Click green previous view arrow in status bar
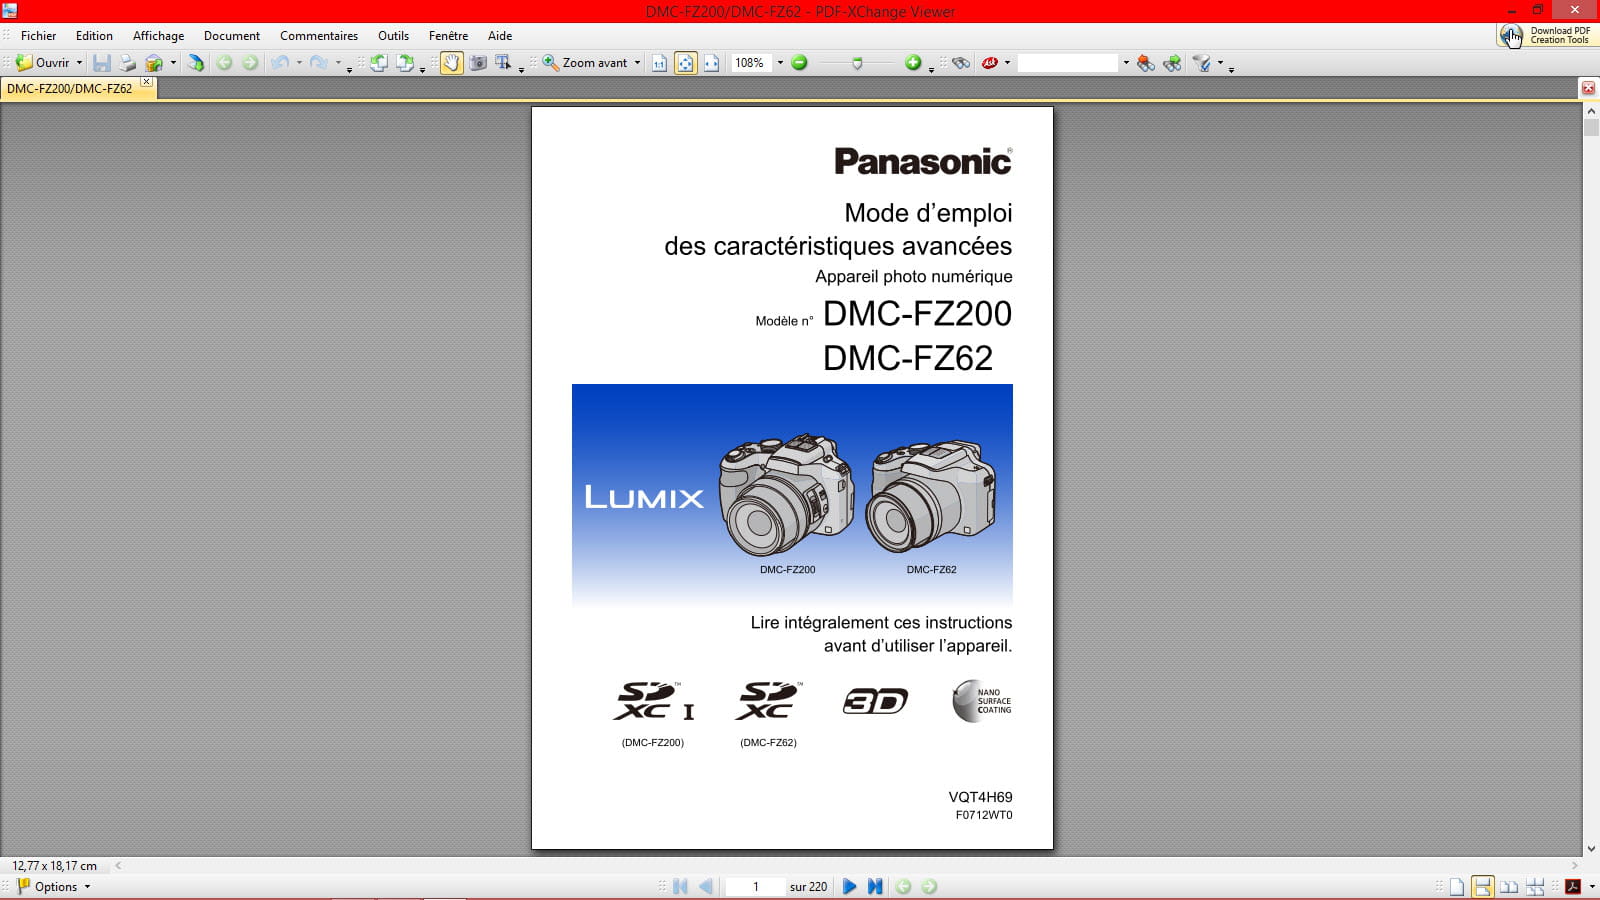Screen dimensions: 1600x900 [903, 886]
